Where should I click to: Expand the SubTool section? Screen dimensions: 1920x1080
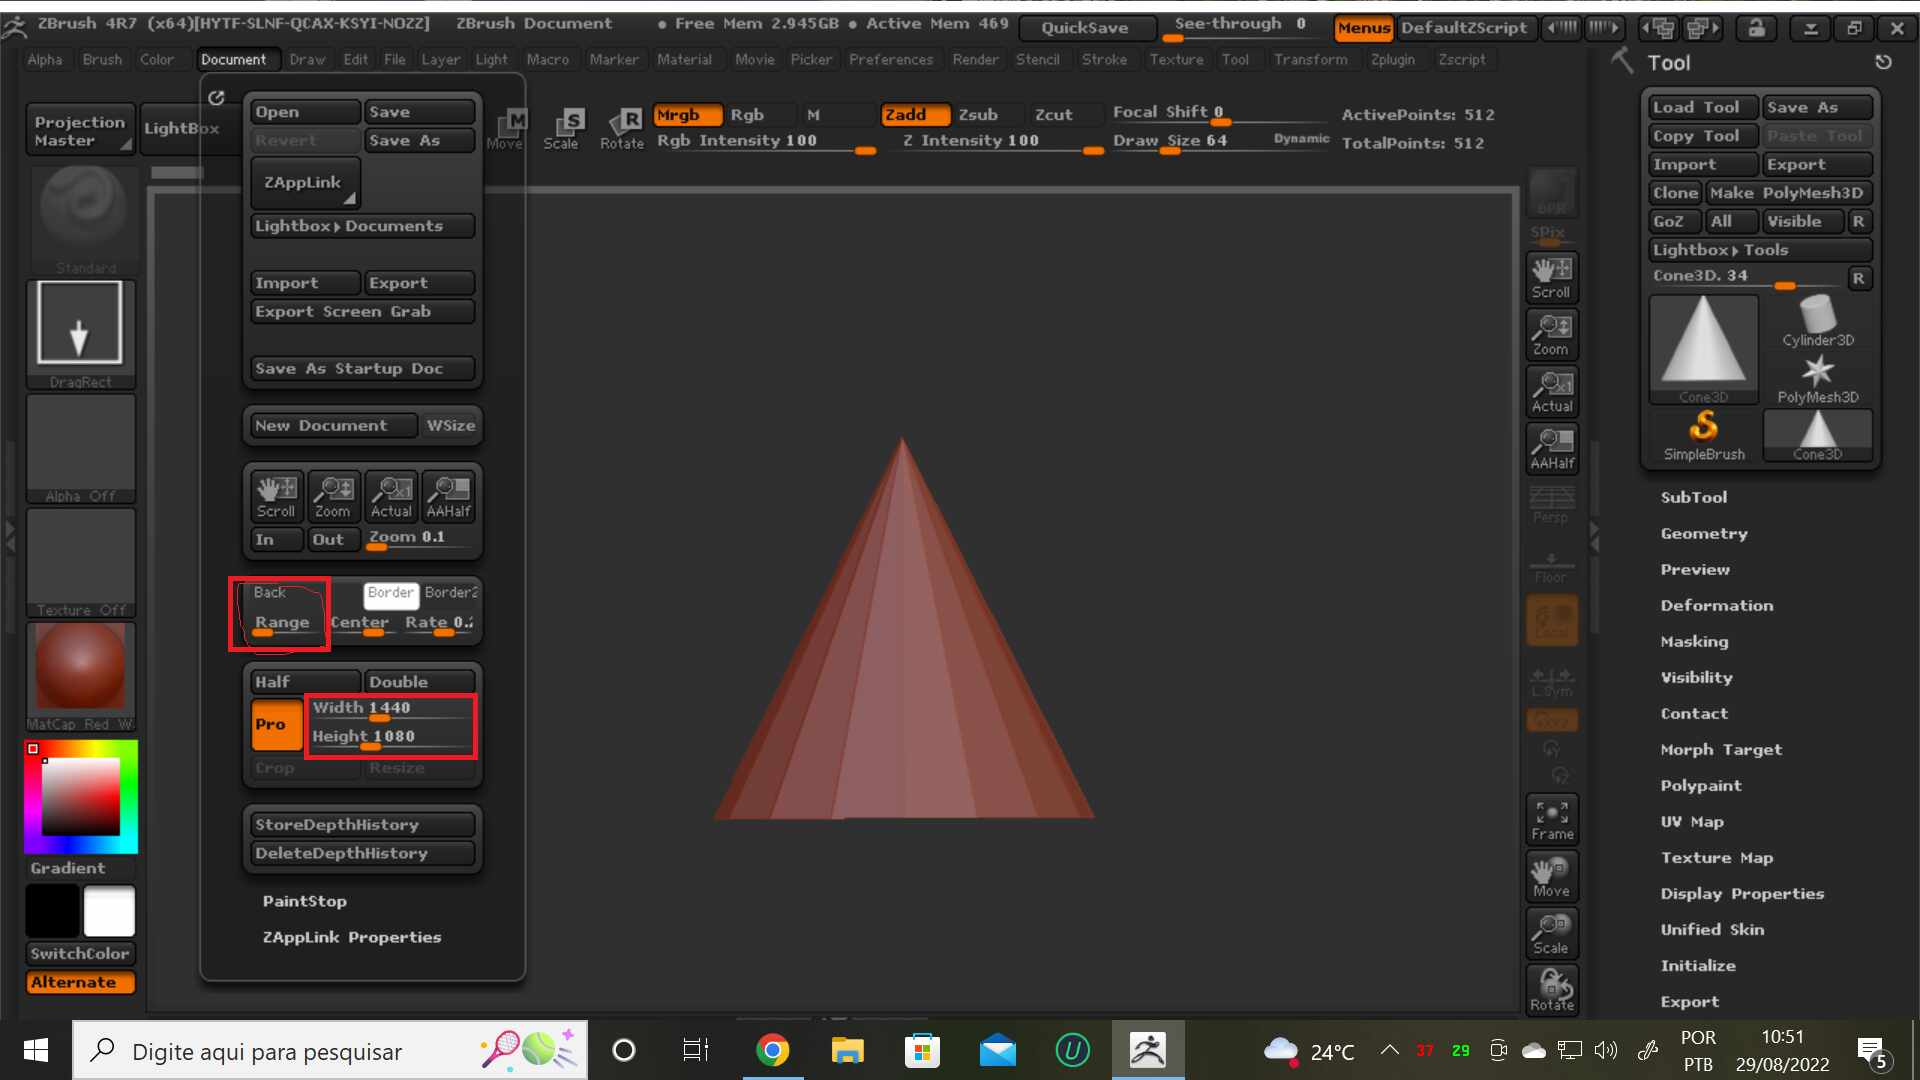(1693, 497)
